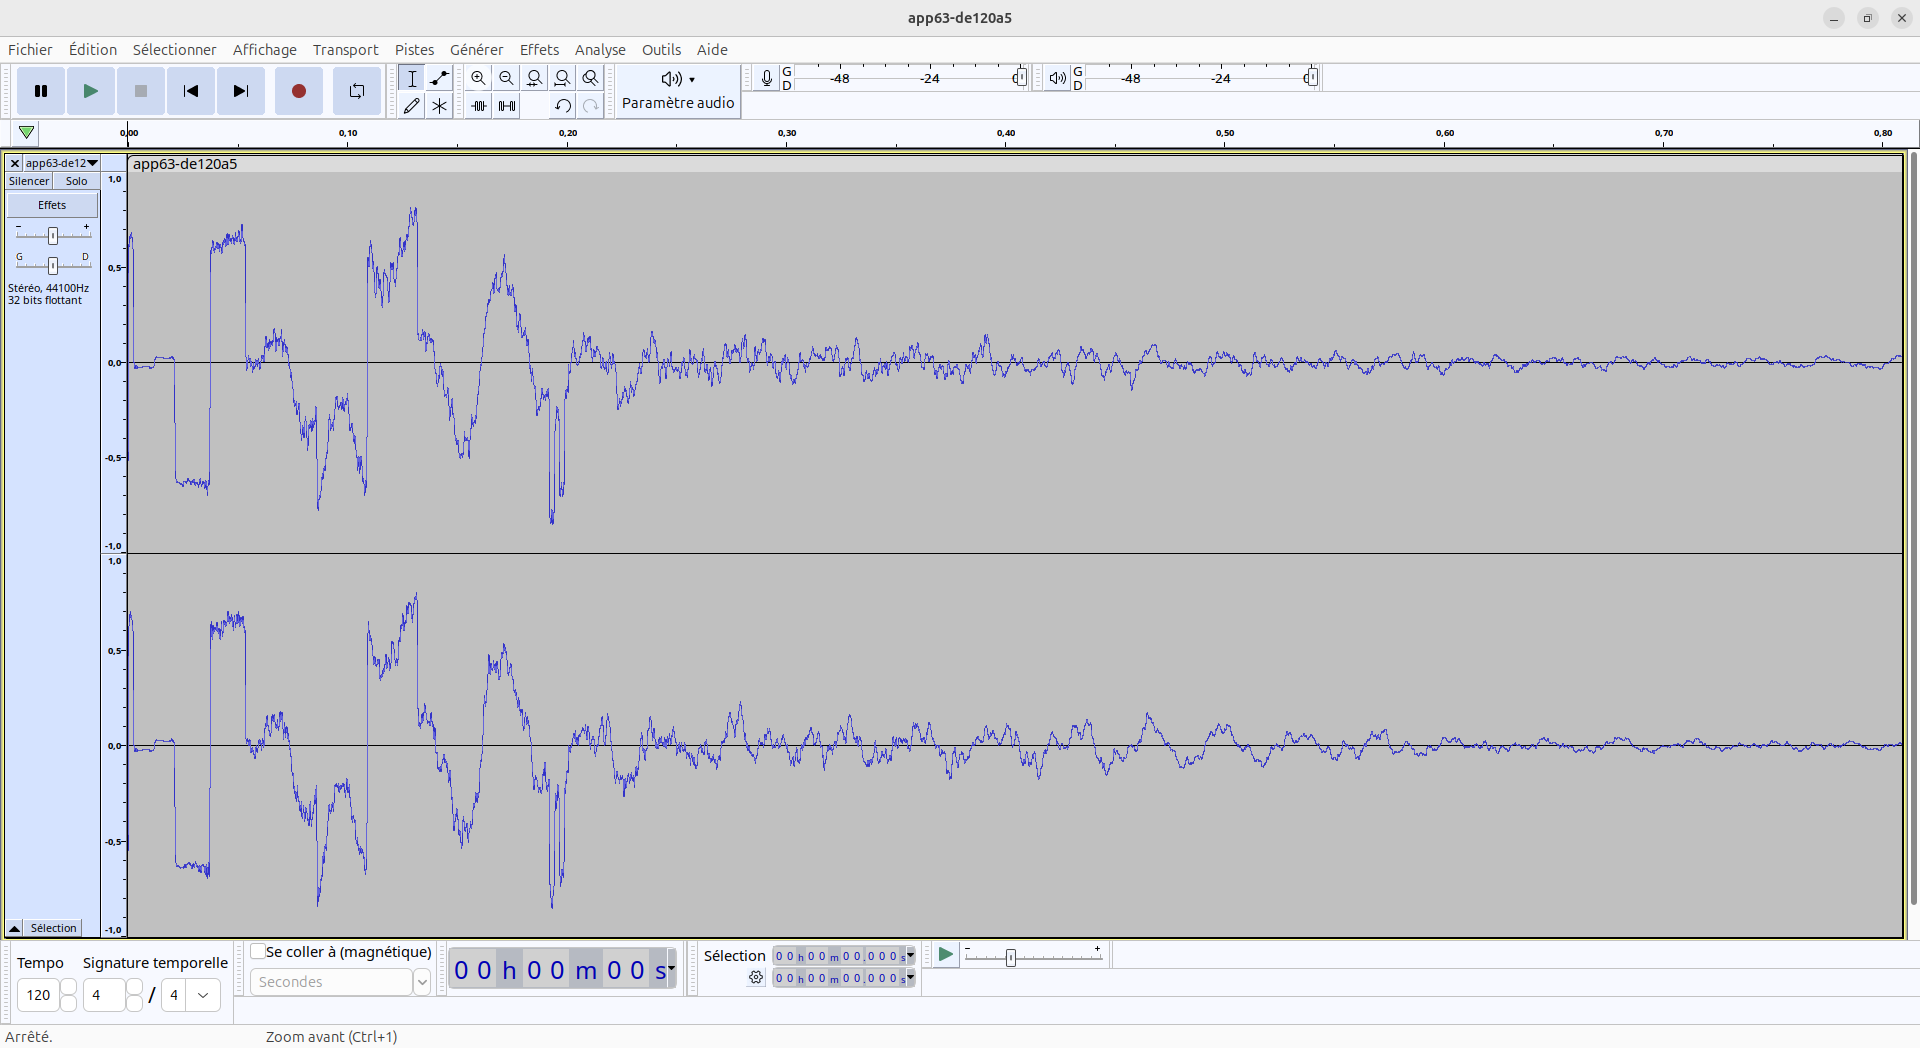Toggle Solo on the track

tap(76, 181)
